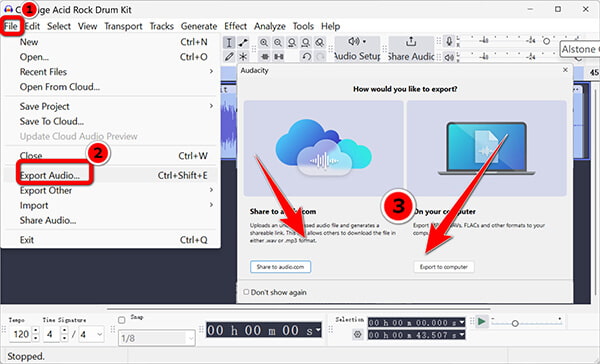Choose New from File menu
The width and height of the screenshot is (600, 364).
pos(111,42)
